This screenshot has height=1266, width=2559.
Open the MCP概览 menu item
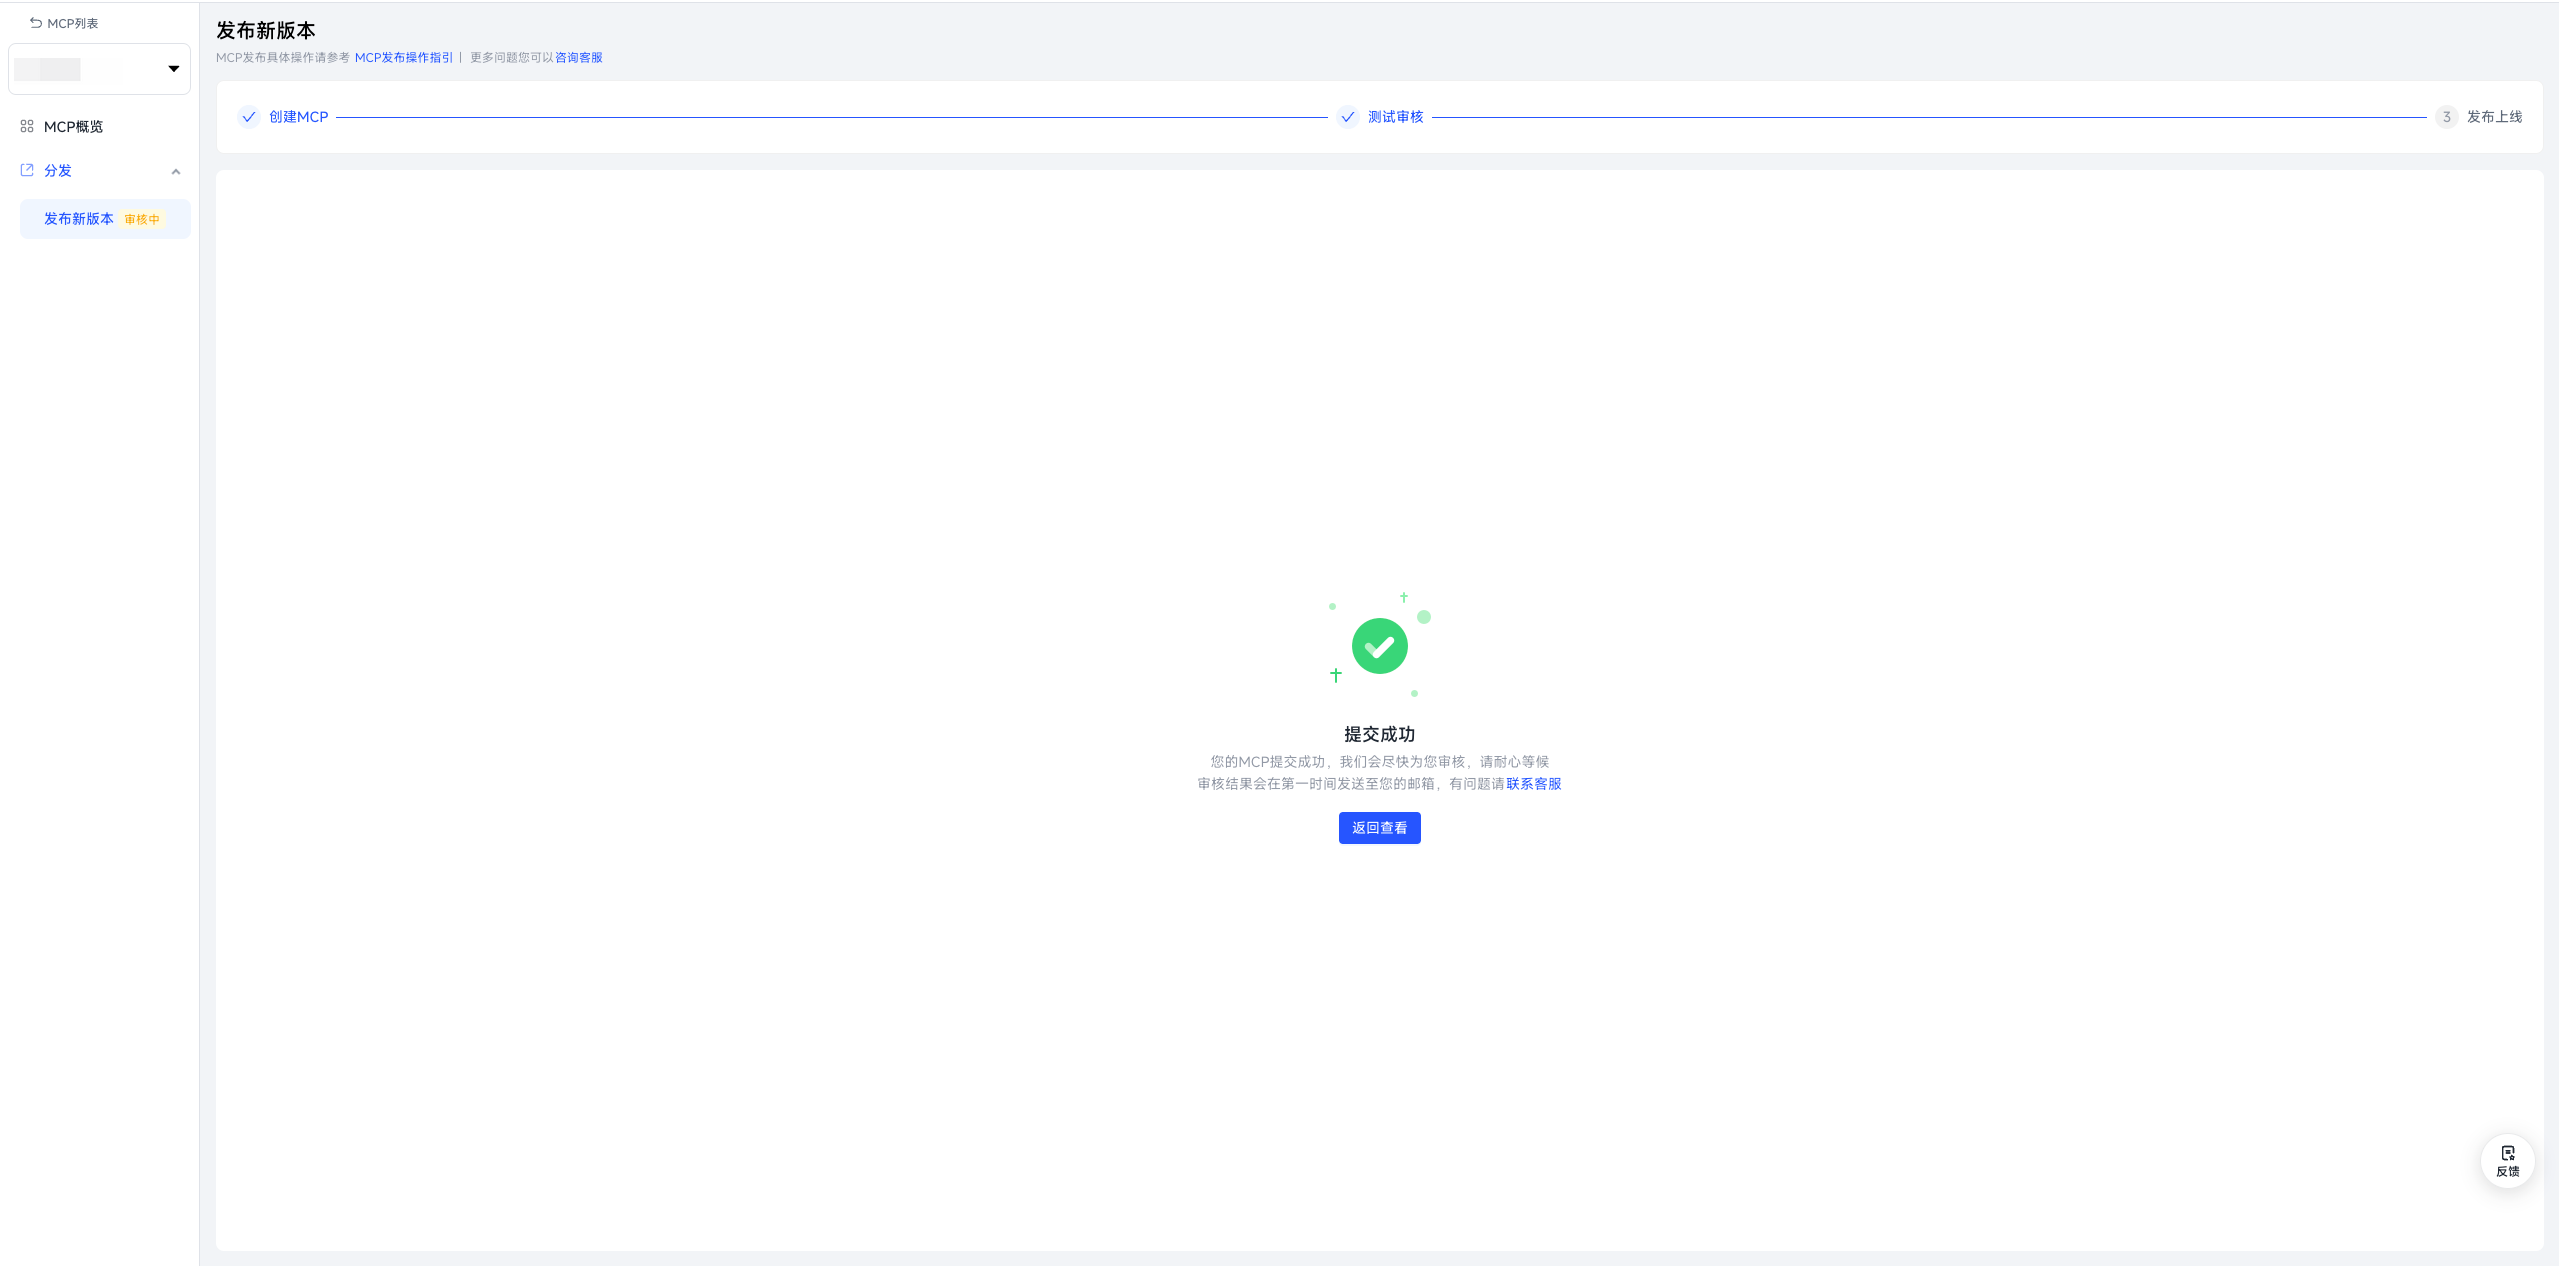(x=73, y=127)
